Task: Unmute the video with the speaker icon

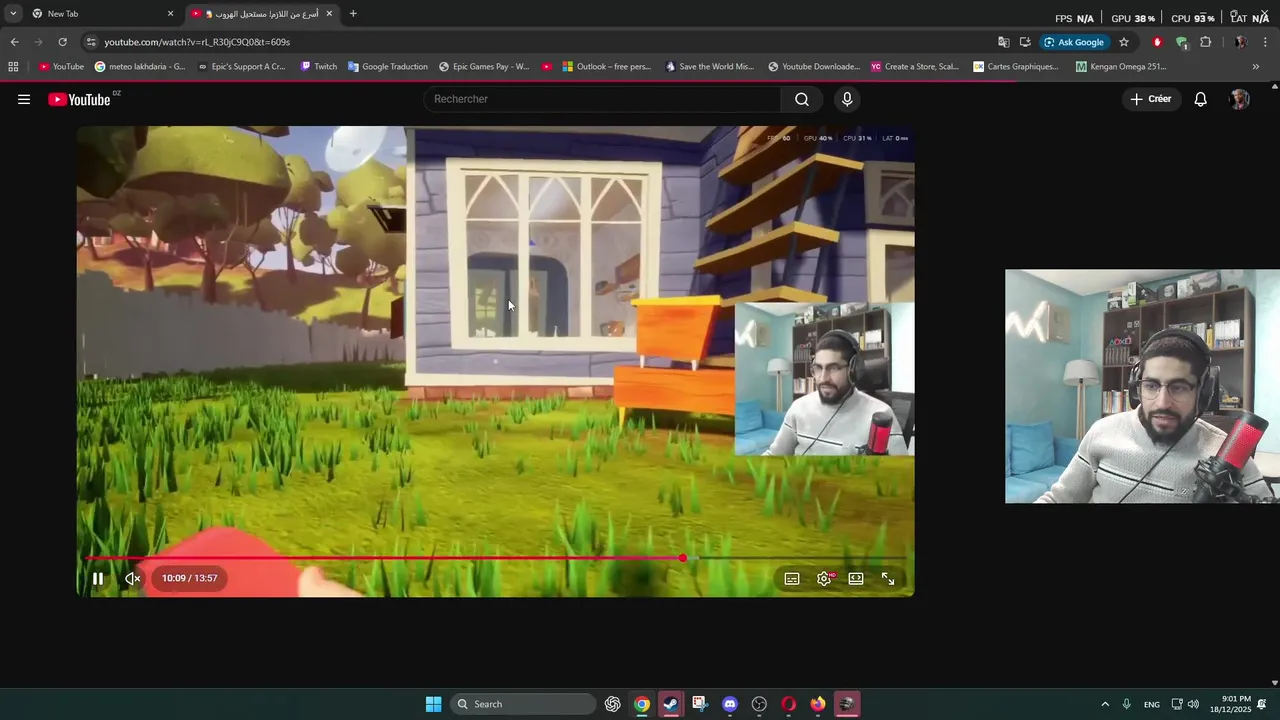Action: tap(132, 578)
